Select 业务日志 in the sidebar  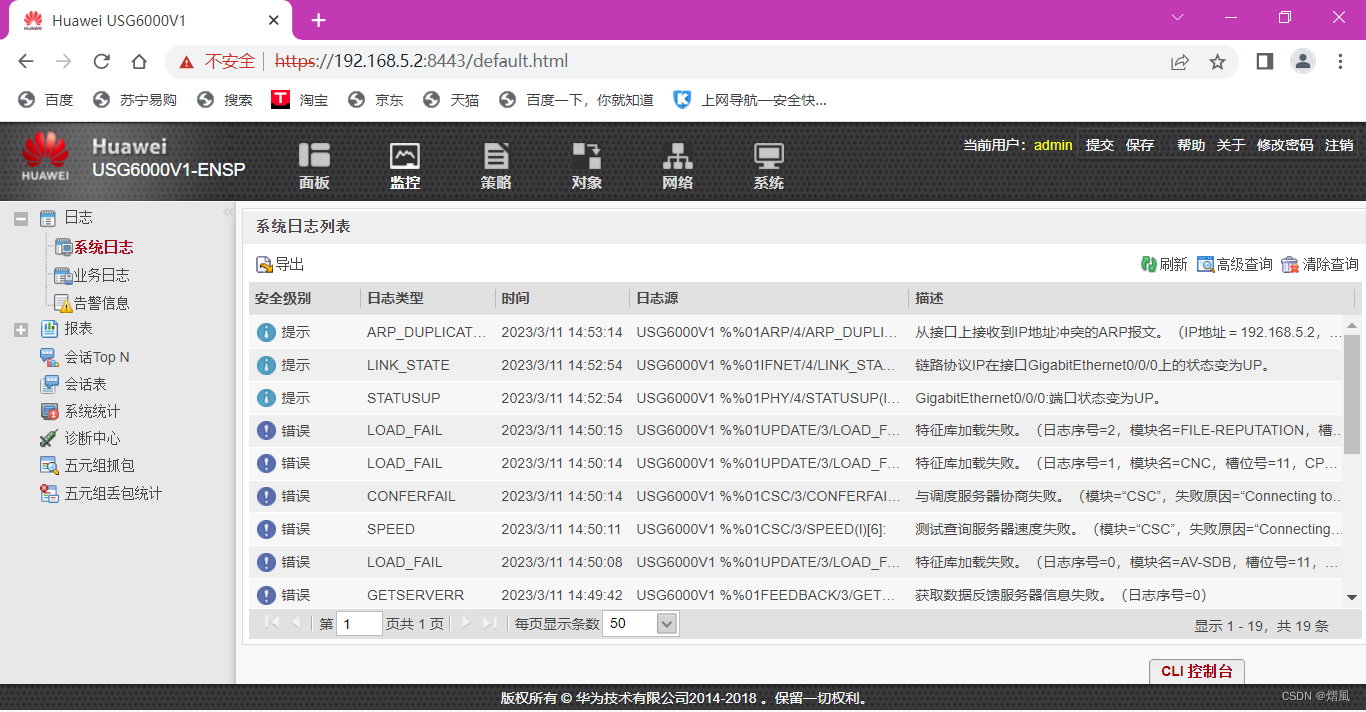(101, 275)
